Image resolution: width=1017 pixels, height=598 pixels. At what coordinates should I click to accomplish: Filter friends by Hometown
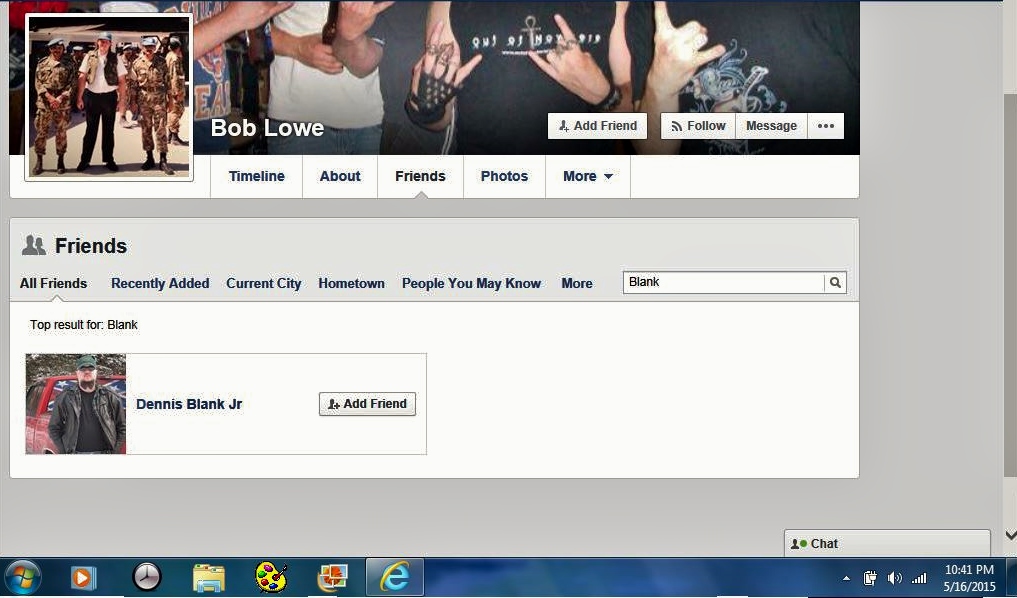coord(351,283)
